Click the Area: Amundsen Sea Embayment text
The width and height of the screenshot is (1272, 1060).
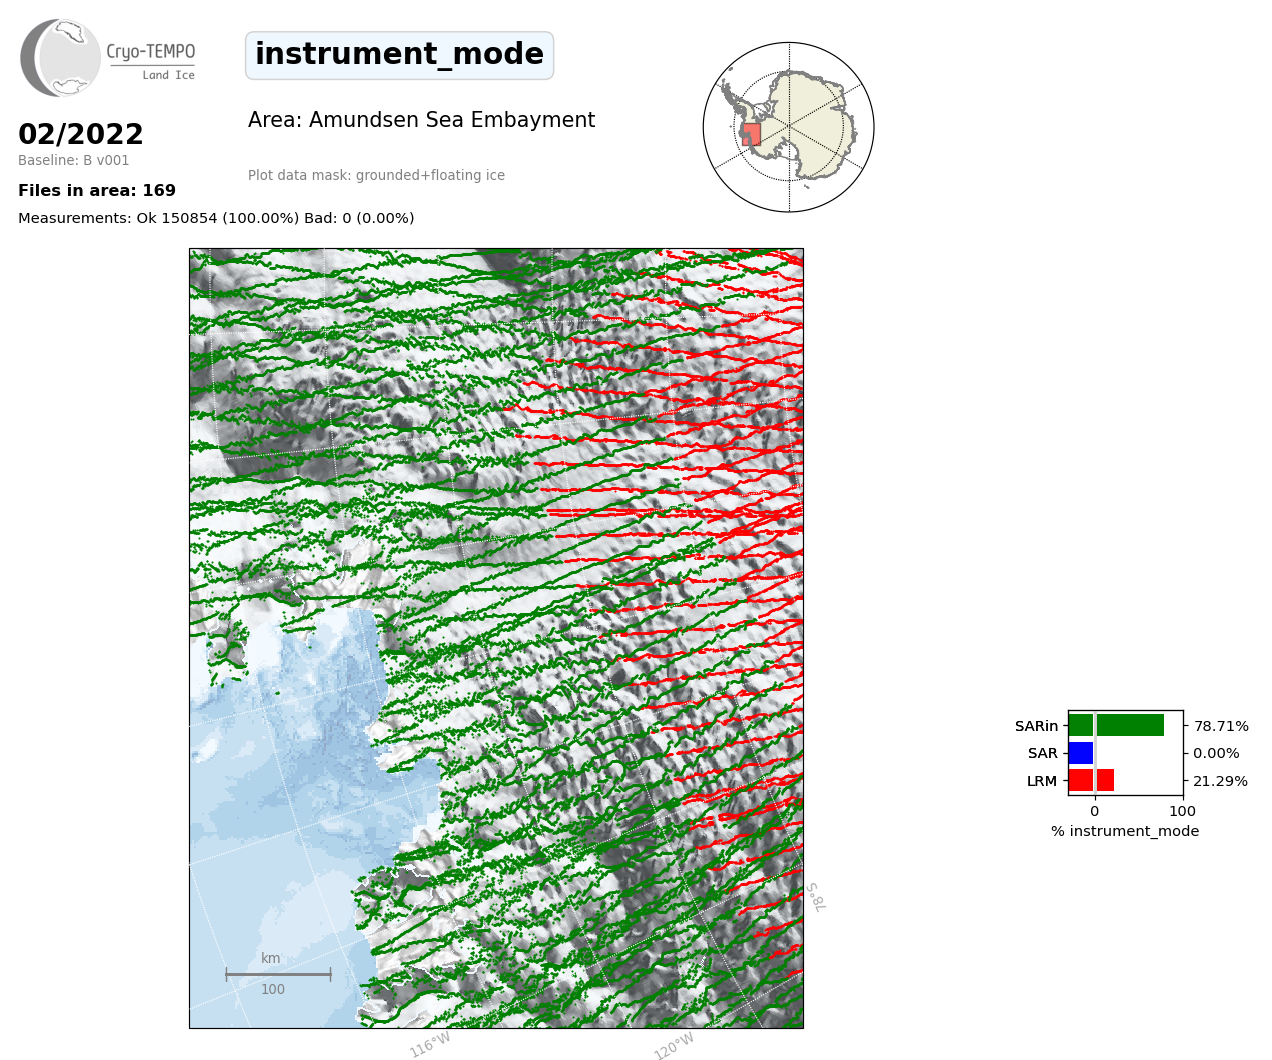pyautogui.click(x=421, y=120)
